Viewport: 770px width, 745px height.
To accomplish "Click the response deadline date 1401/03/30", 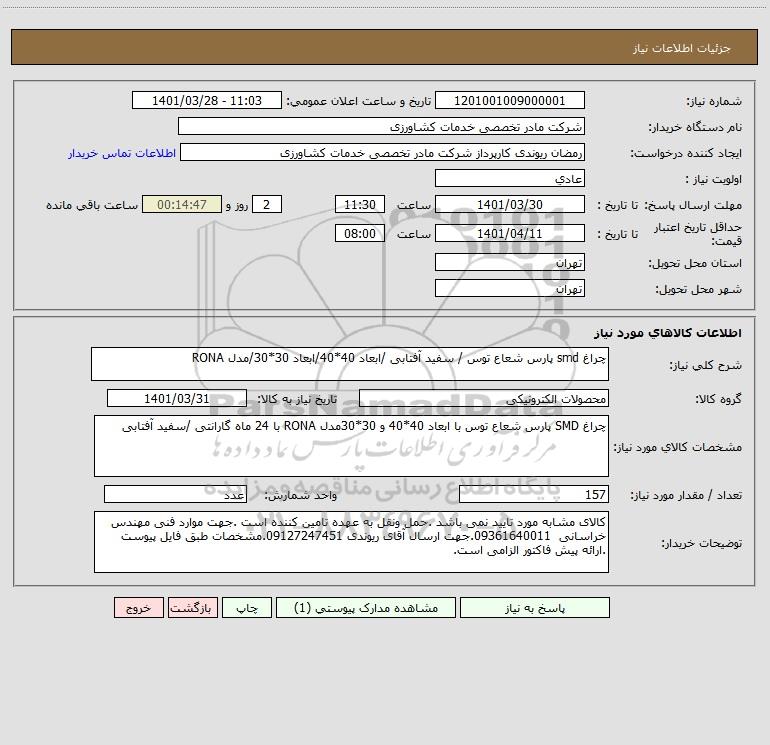I will coord(510,204).
